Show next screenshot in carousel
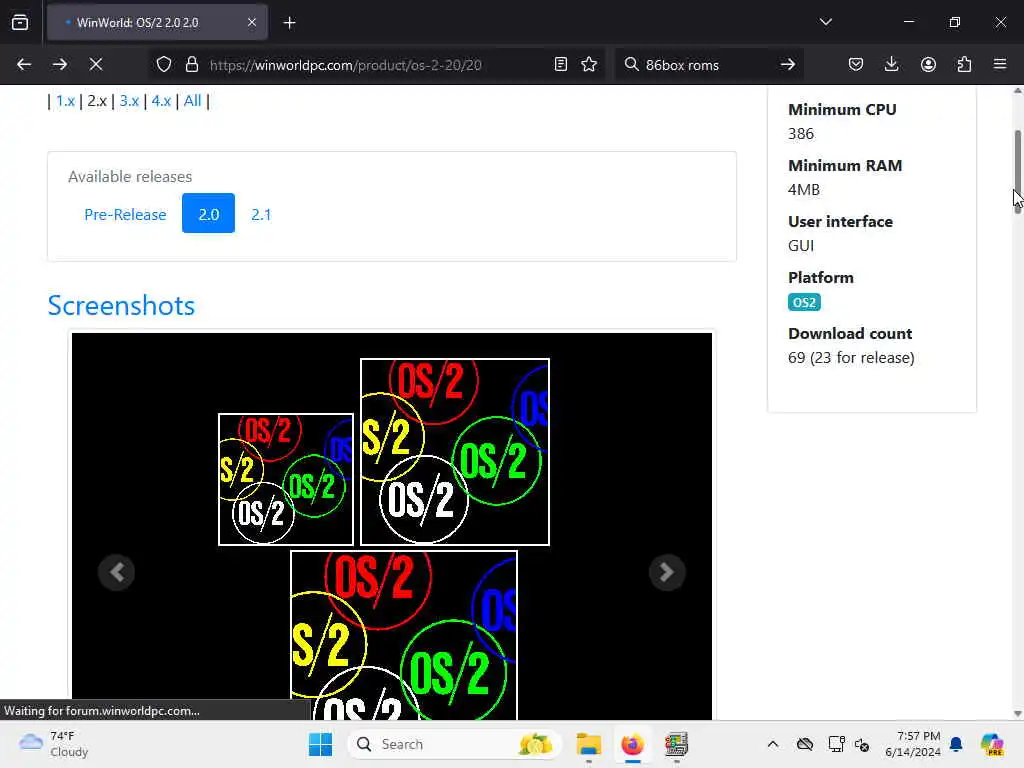1024x768 pixels. [x=667, y=572]
